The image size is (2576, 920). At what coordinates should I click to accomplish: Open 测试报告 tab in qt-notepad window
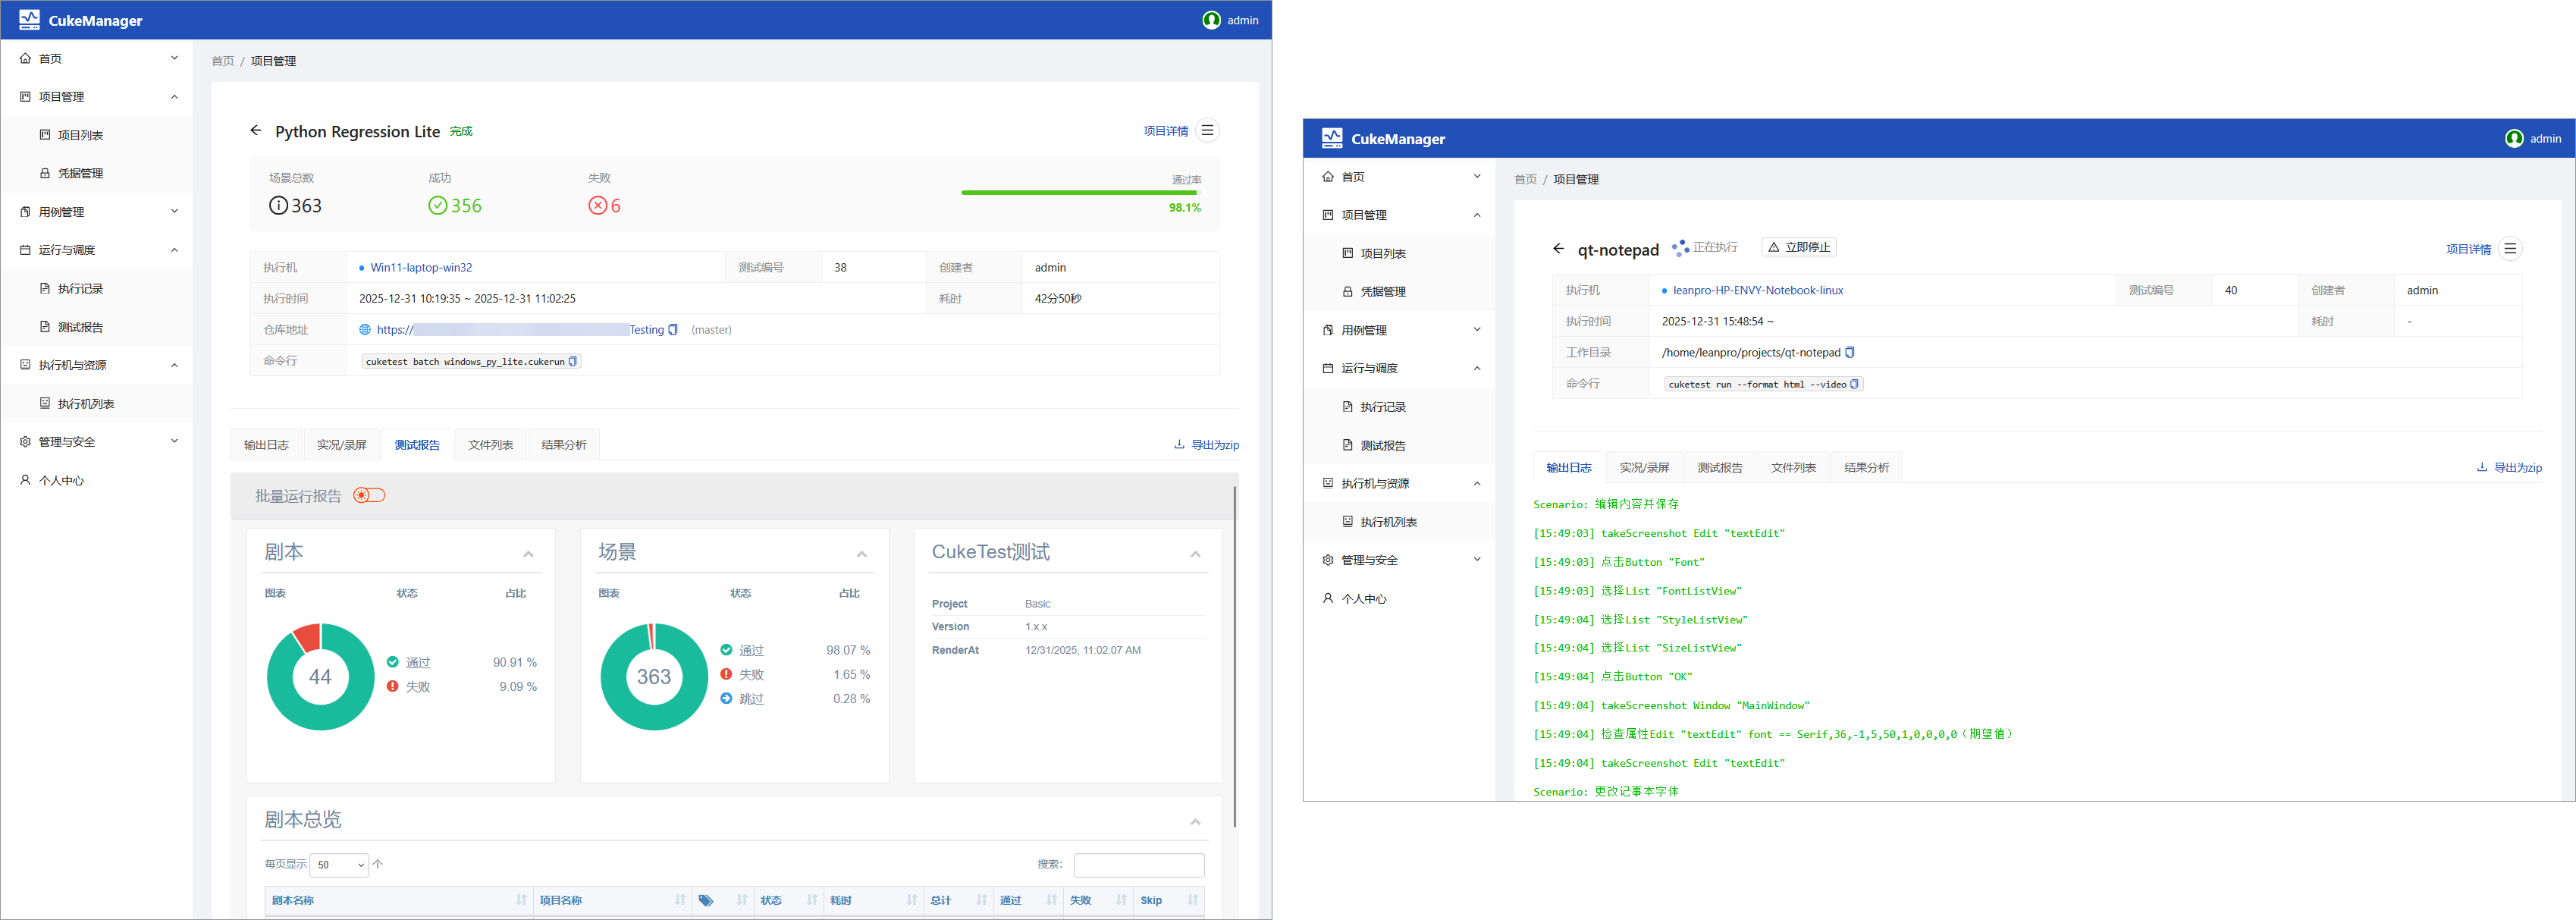[x=1720, y=468]
